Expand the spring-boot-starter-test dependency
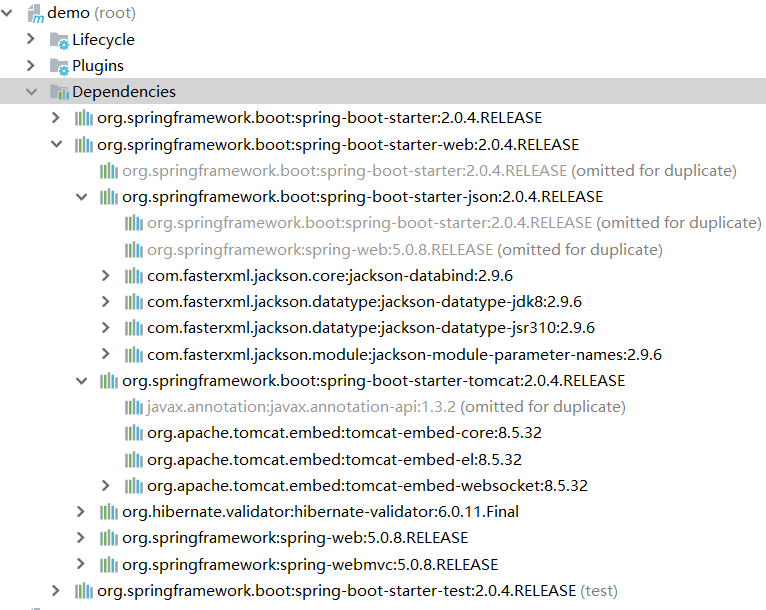 point(57,590)
